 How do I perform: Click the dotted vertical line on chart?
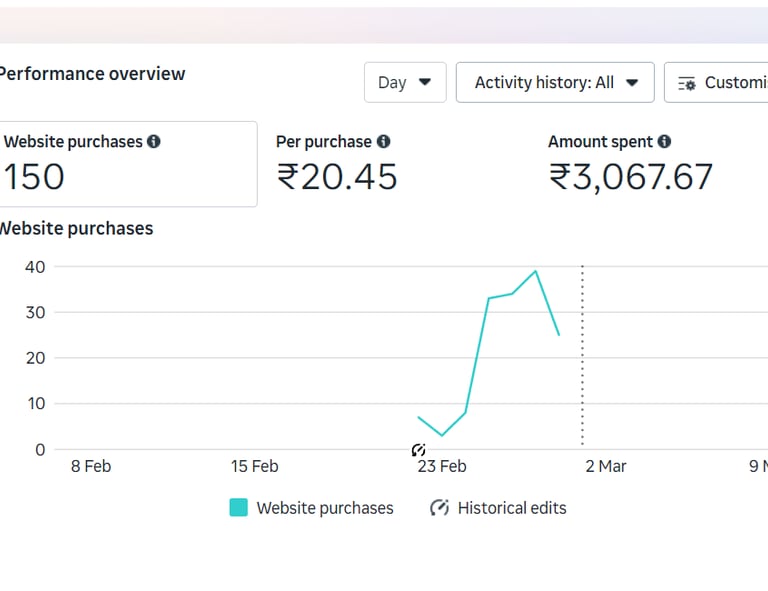582,360
